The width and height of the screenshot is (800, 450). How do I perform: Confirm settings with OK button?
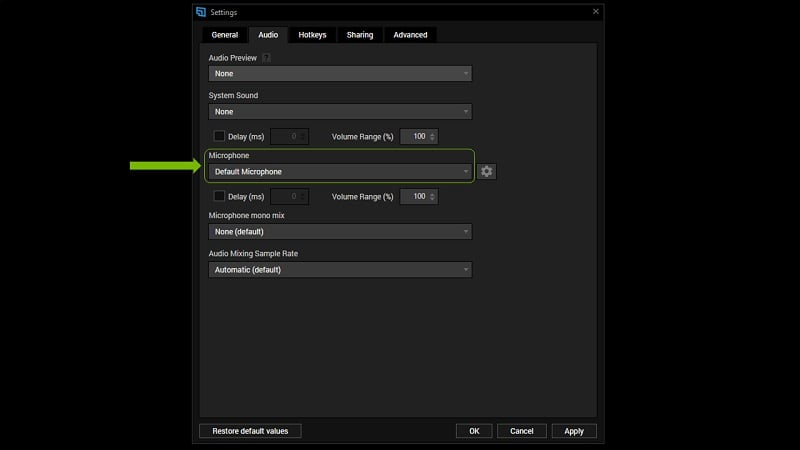coord(474,431)
